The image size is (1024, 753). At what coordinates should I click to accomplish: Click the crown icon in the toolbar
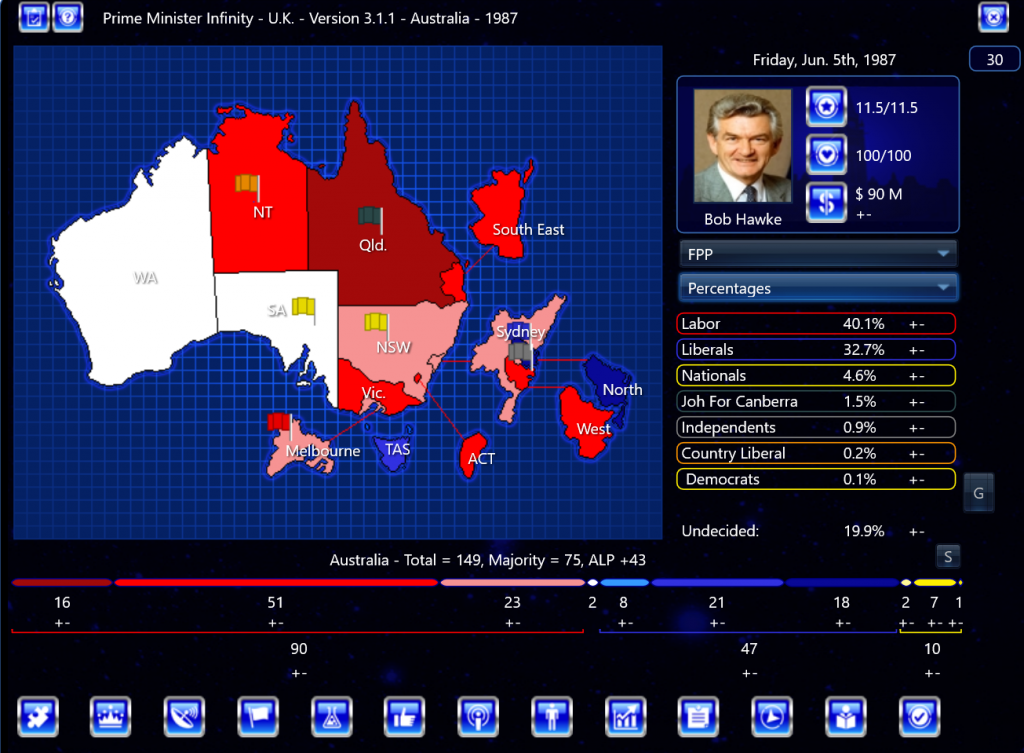tap(110, 717)
